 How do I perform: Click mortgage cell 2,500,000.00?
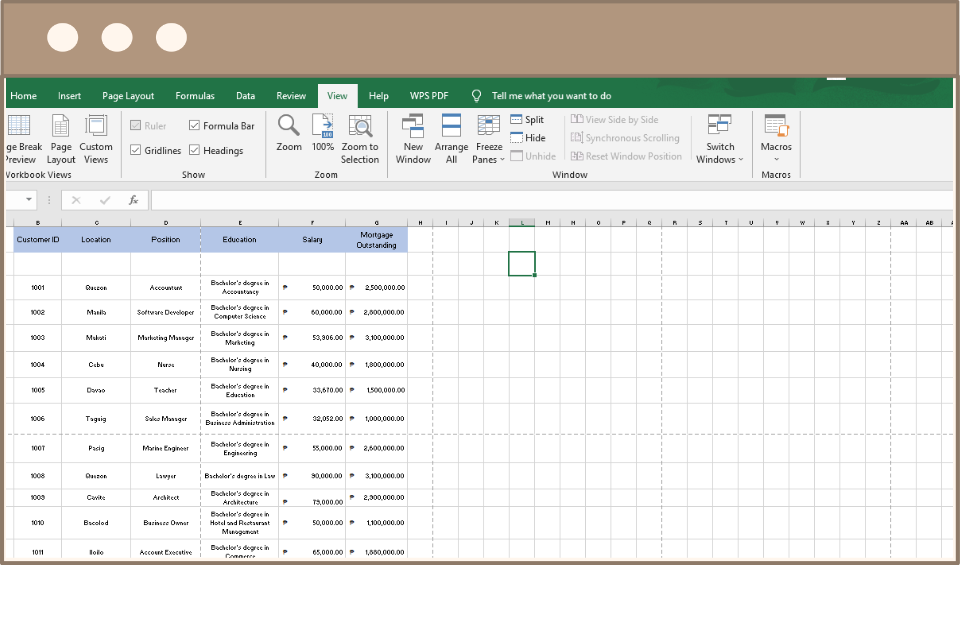tap(377, 287)
